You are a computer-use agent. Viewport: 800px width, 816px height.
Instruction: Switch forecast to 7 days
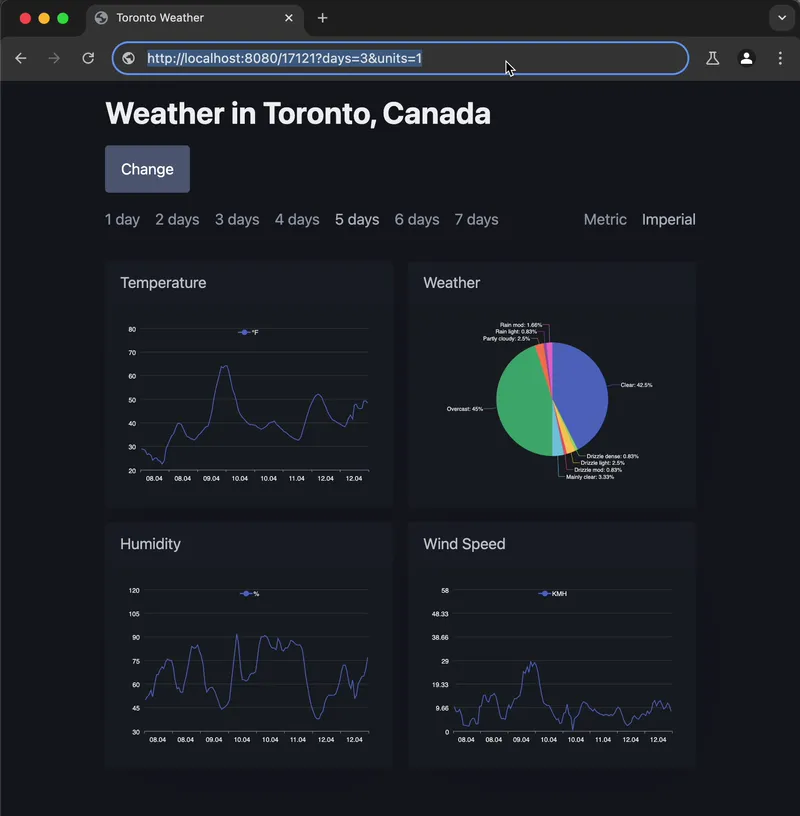pyautogui.click(x=477, y=219)
